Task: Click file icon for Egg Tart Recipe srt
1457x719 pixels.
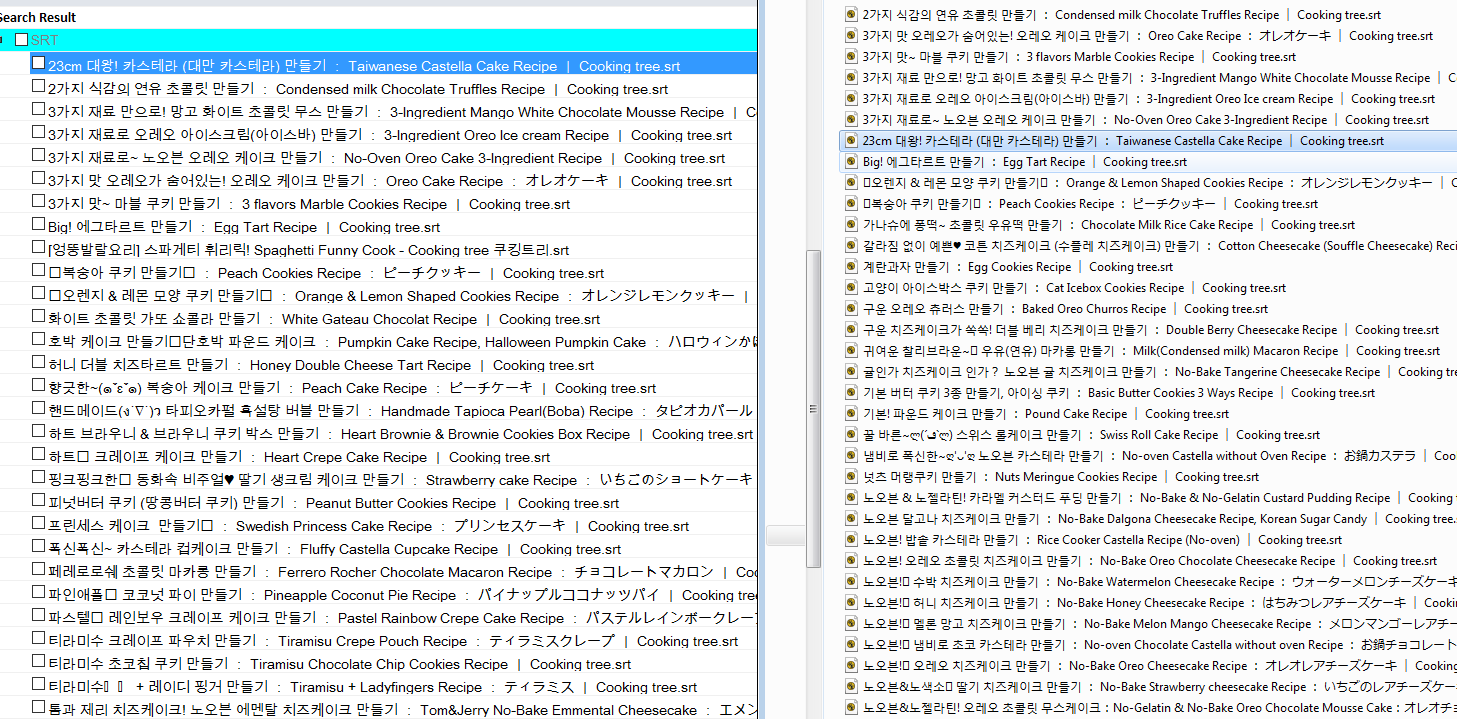Action: [x=851, y=161]
